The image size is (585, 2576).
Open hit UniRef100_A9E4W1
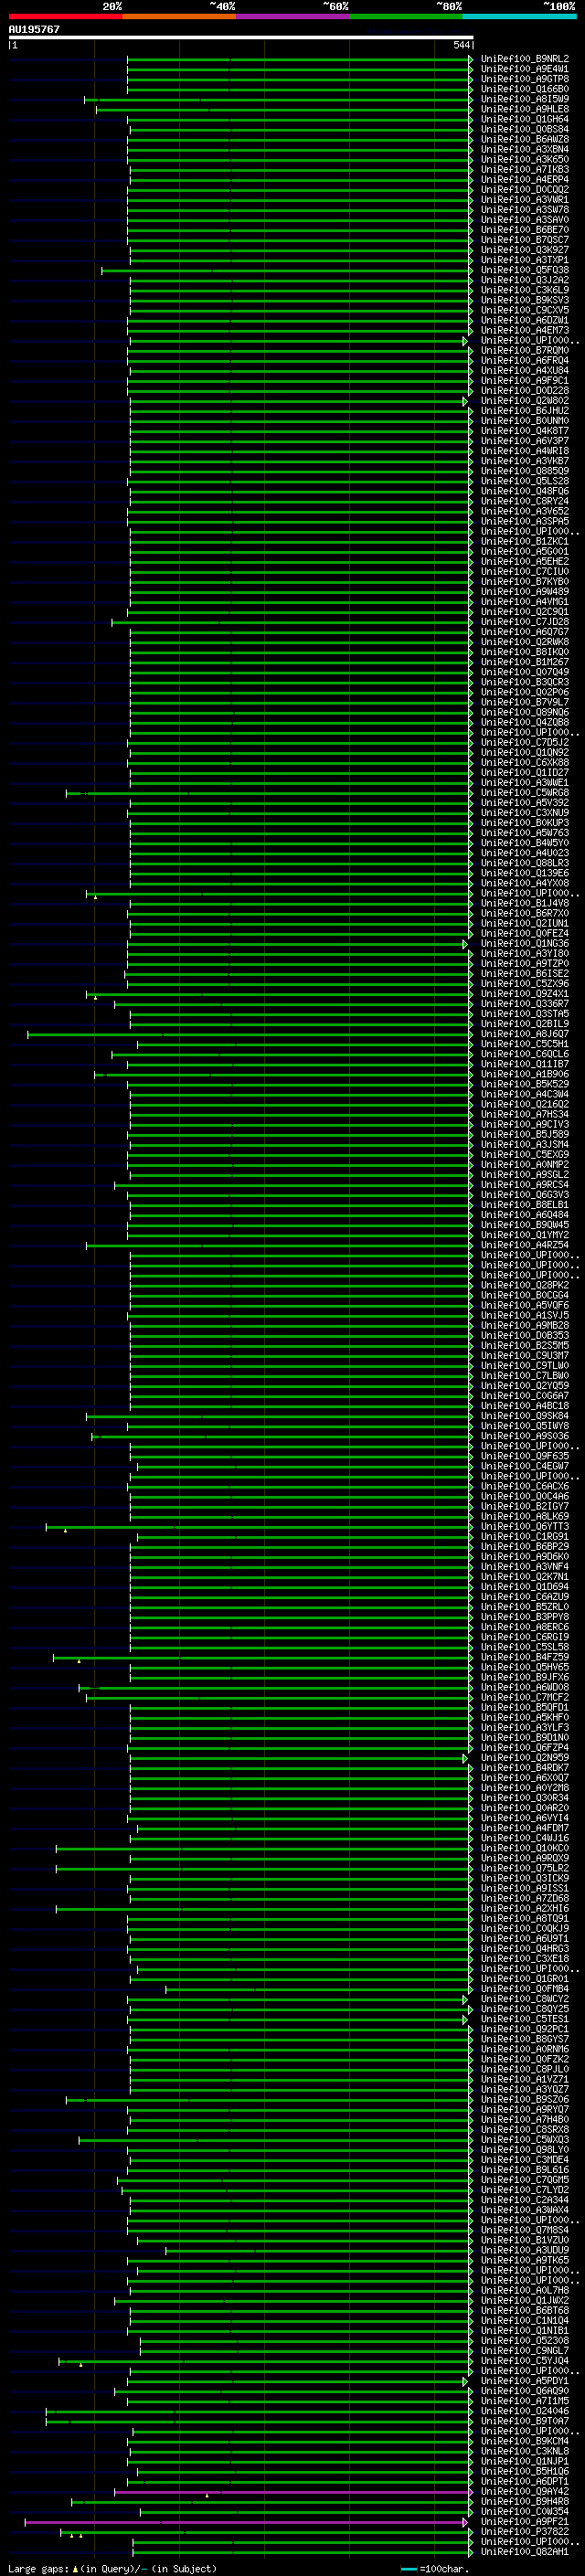[524, 69]
